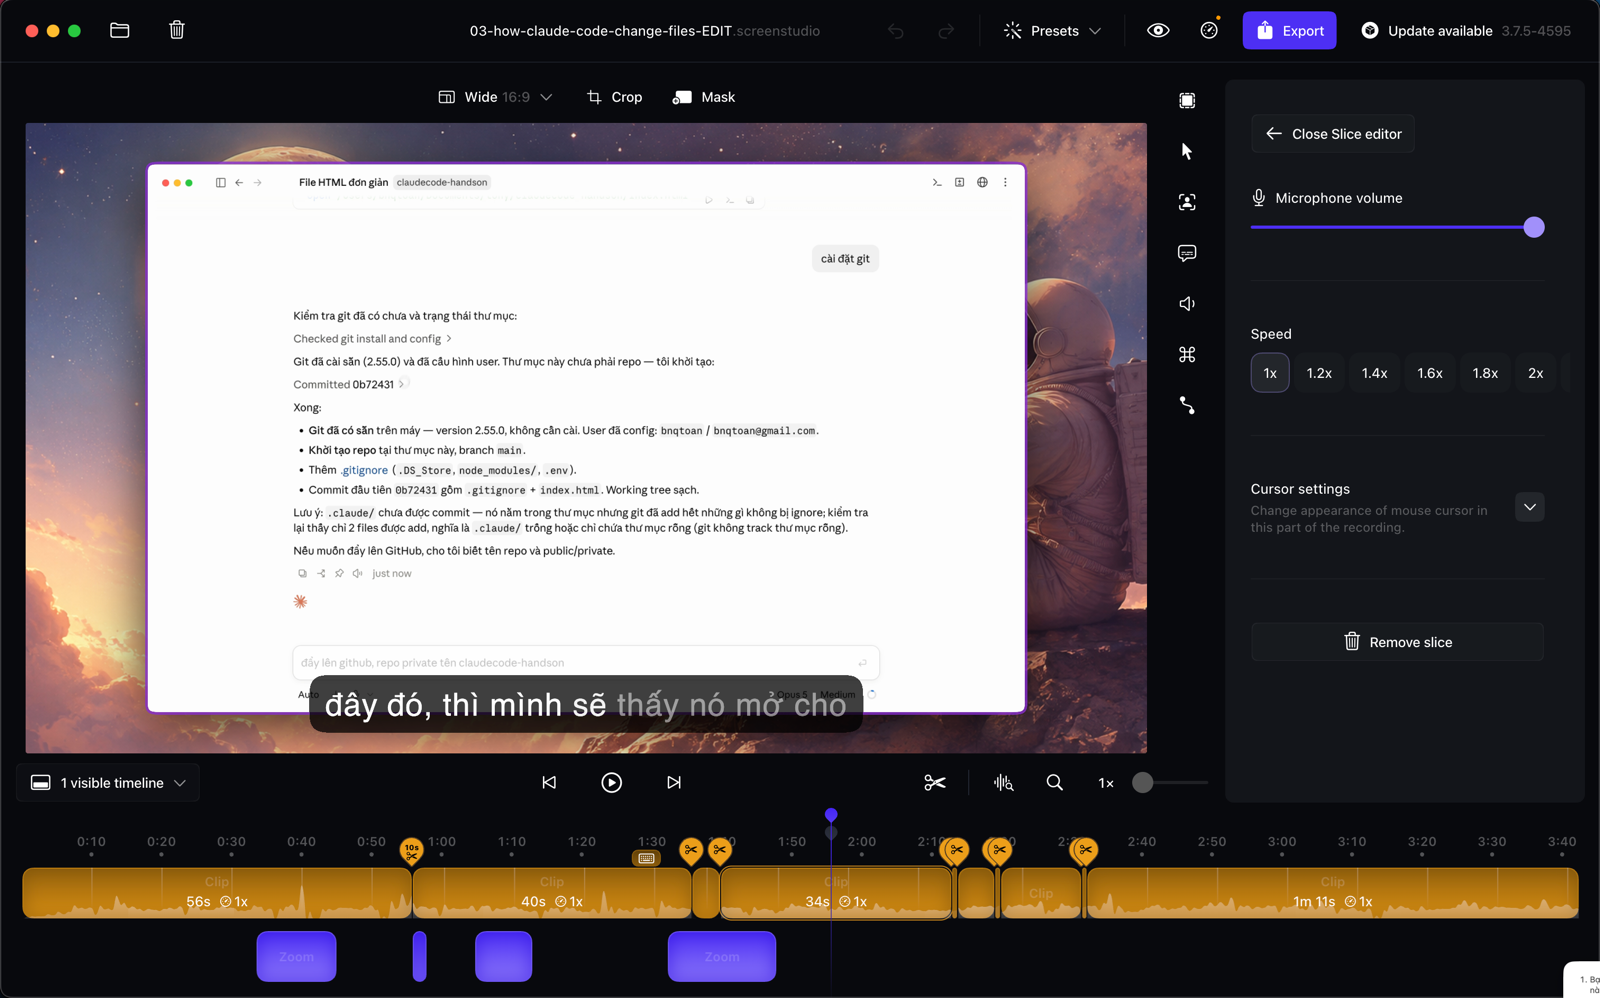Click the 1x playback speed label
The height and width of the screenshot is (998, 1600).
(1106, 783)
